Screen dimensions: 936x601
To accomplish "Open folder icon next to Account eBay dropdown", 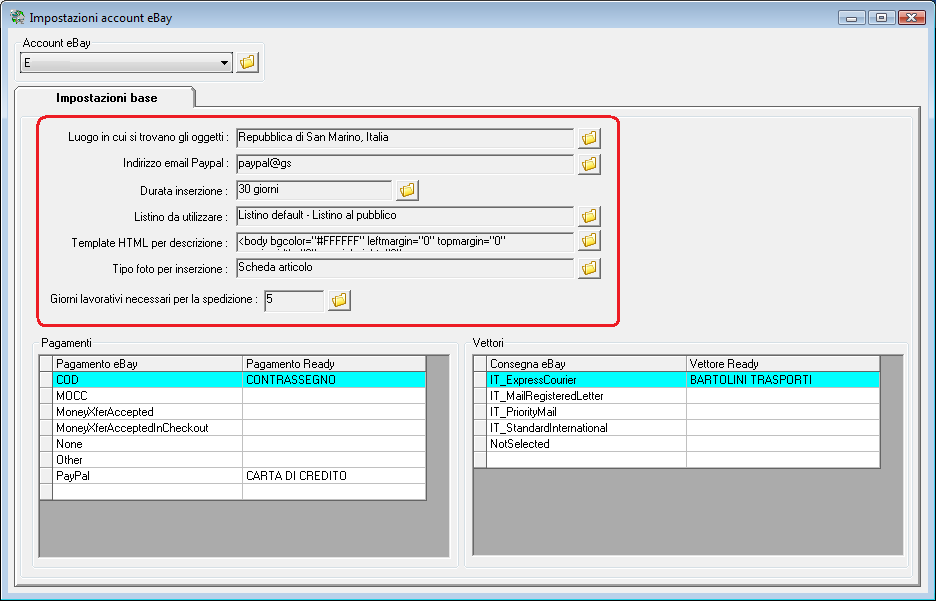I will 247,62.
